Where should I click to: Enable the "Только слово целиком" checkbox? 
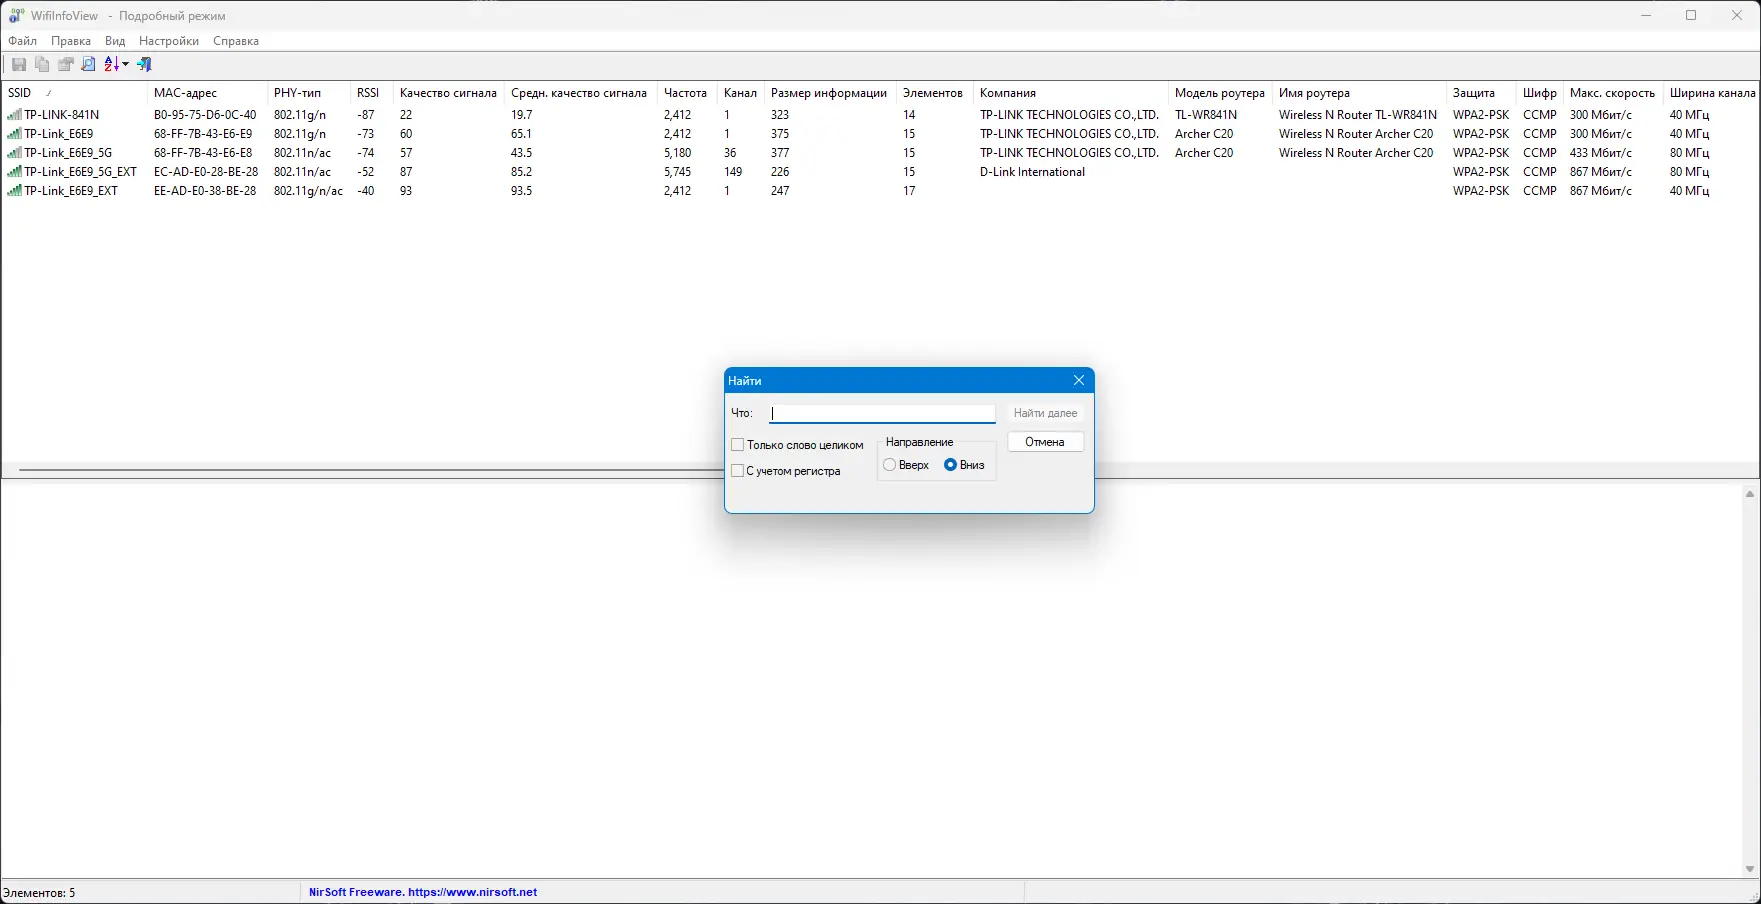[738, 445]
